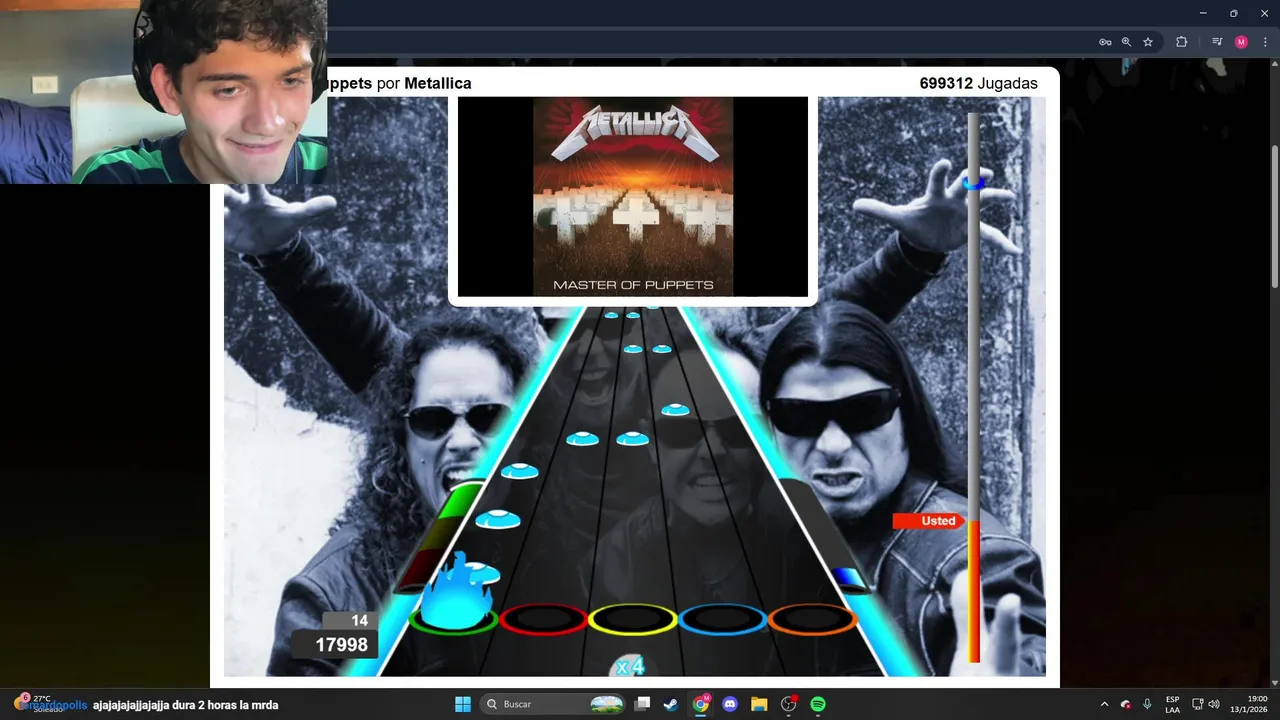Open Chrome's three-dot menu

click(x=1265, y=42)
